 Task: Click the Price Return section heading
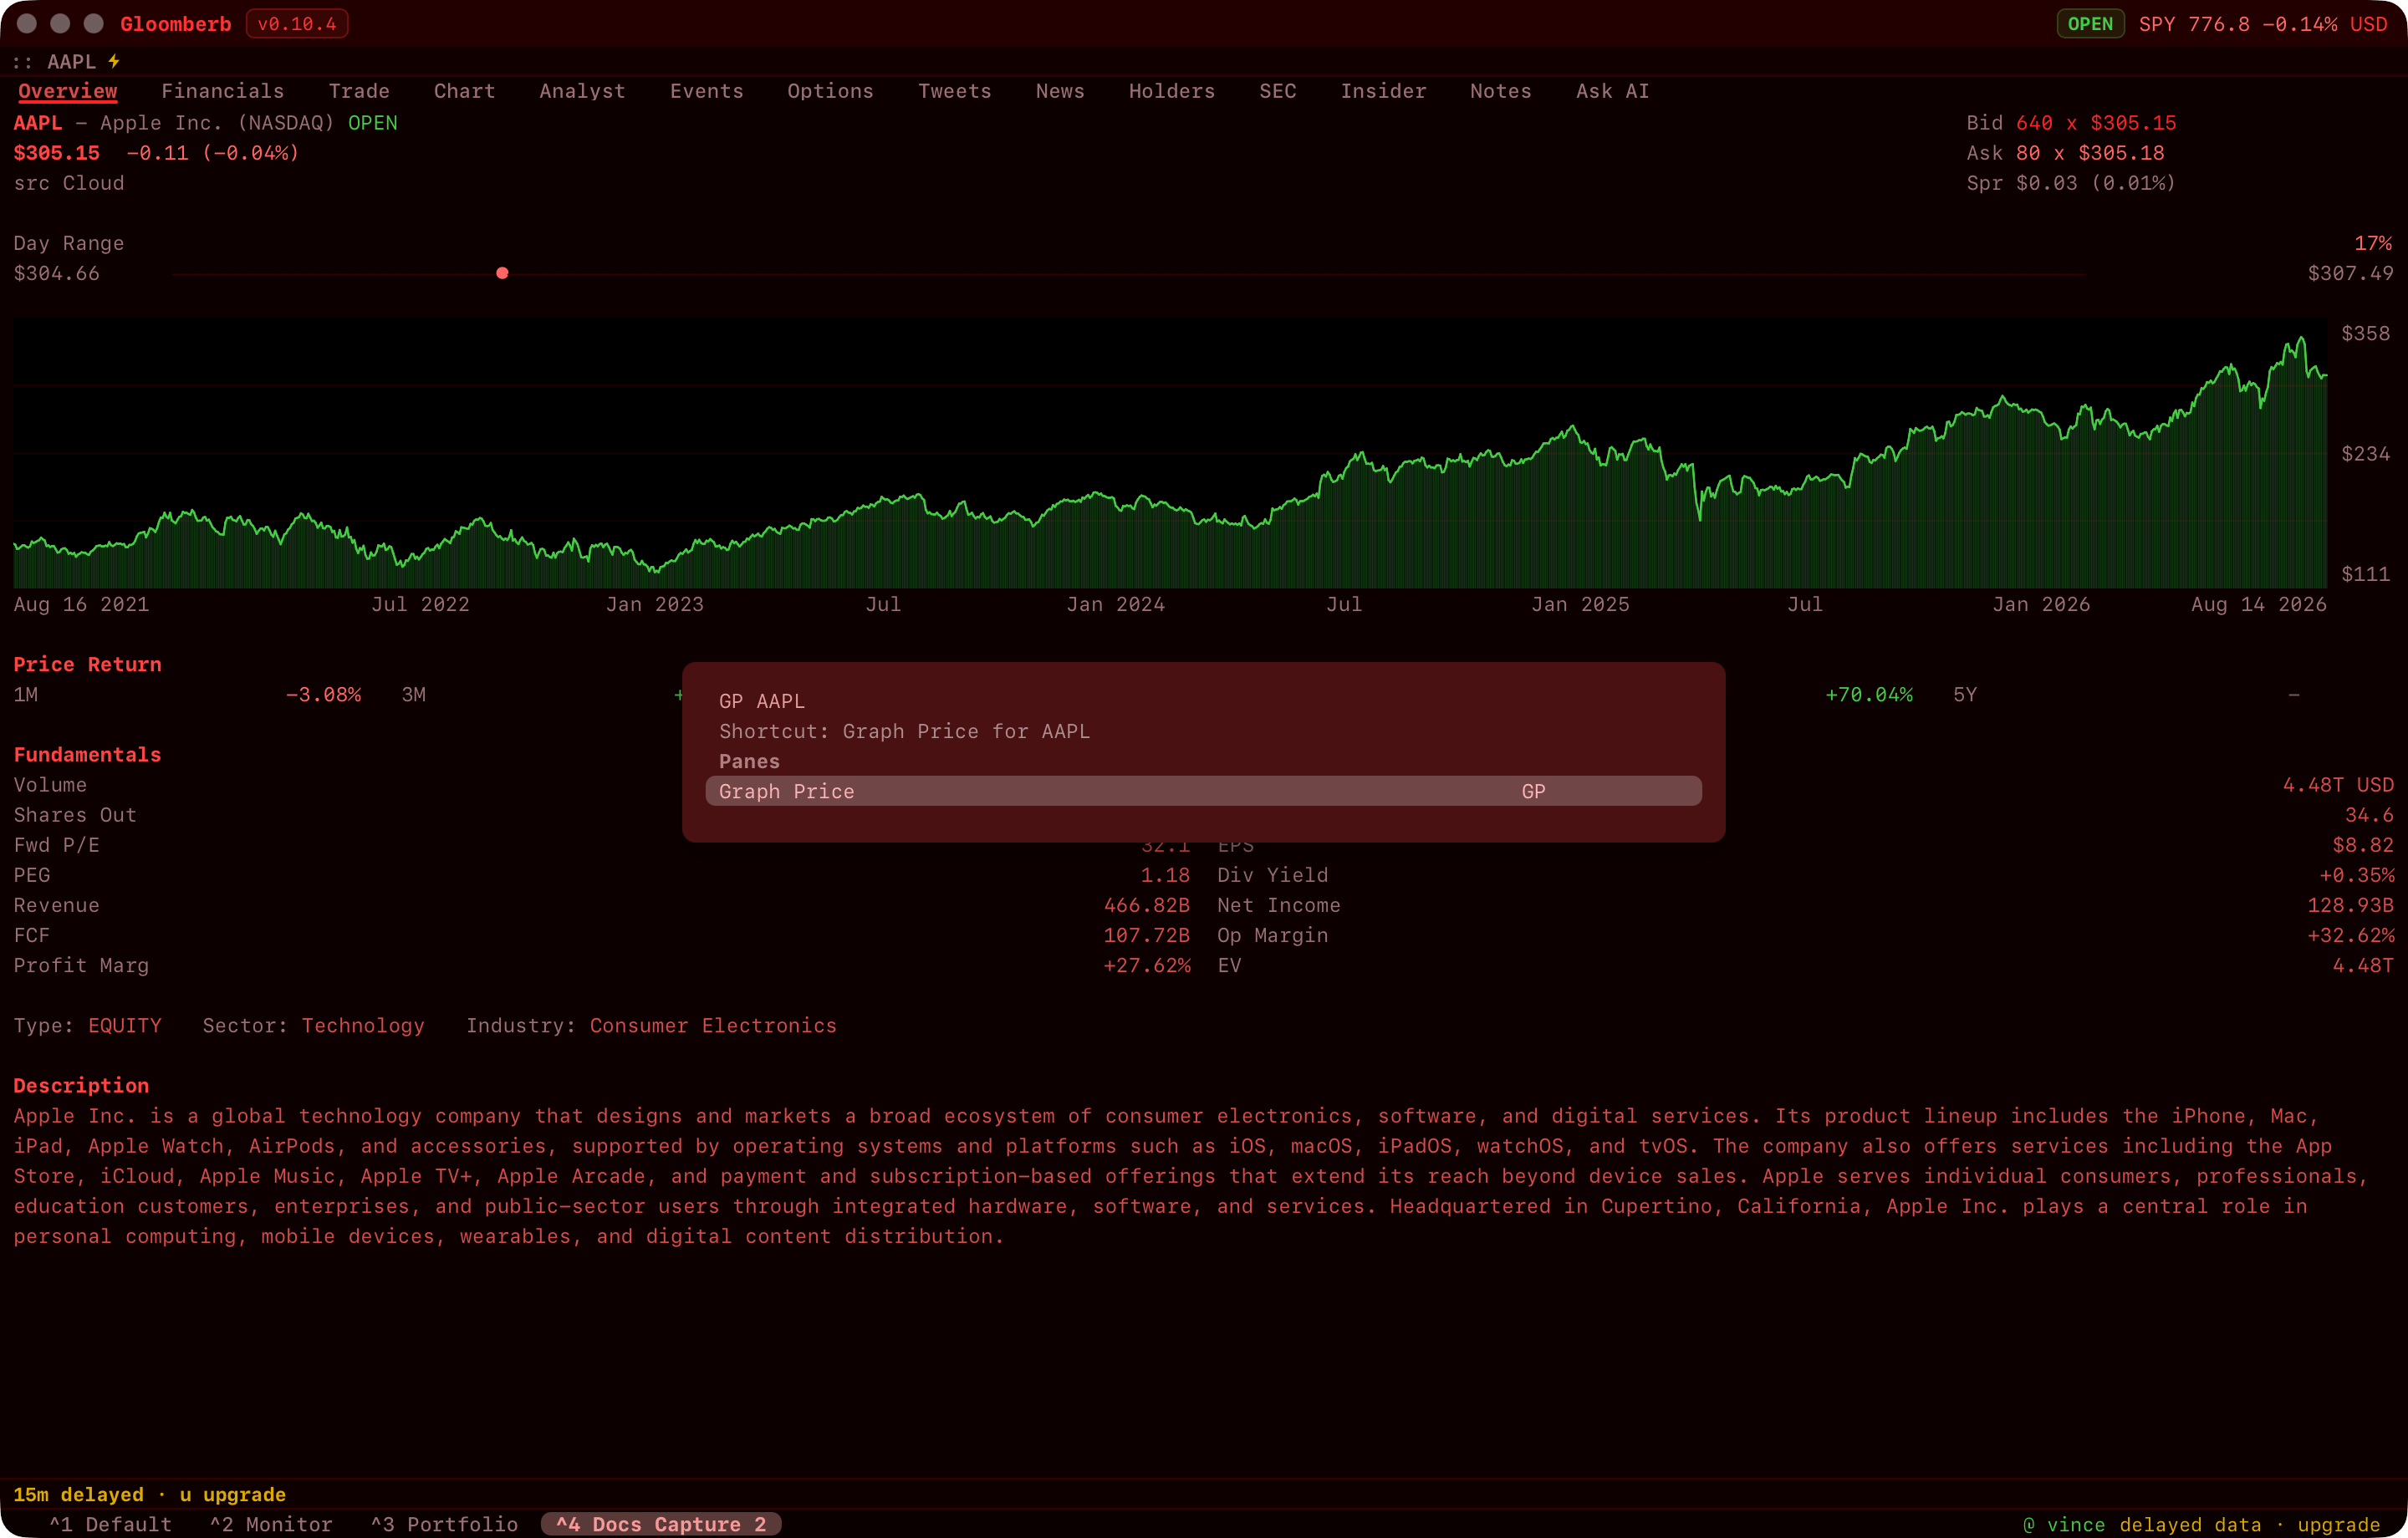(87, 664)
